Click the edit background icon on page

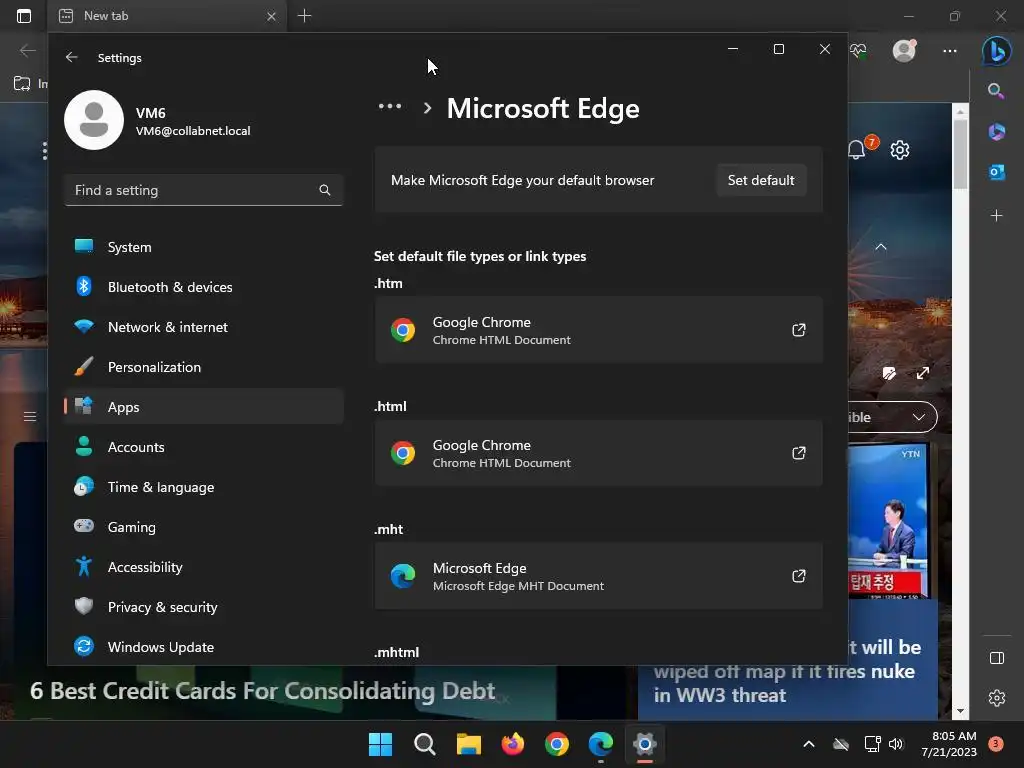(x=889, y=373)
